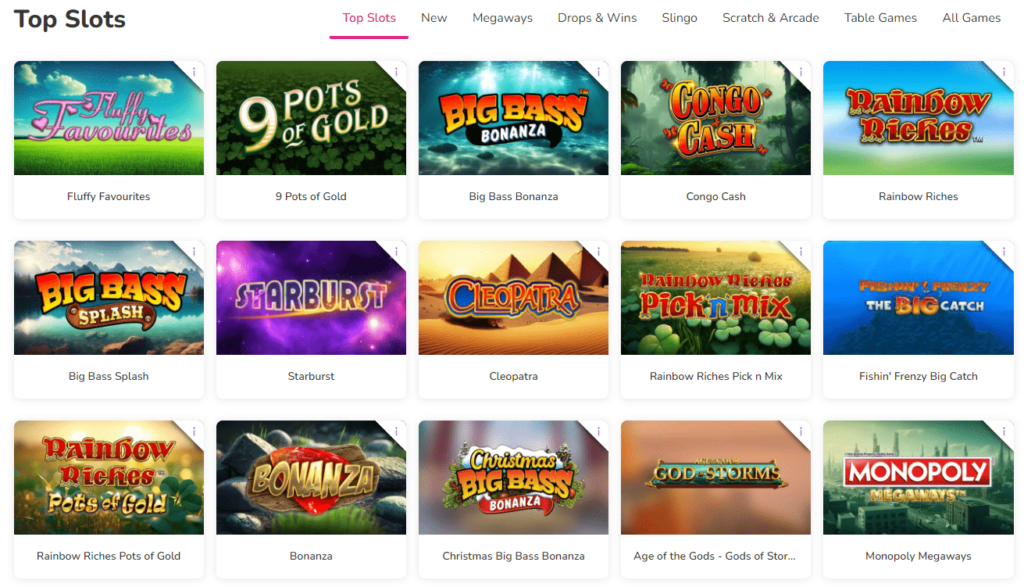Select Rainbow Riches Pots of Gold thumbnail
This screenshot has width=1024, height=587.
(108, 477)
